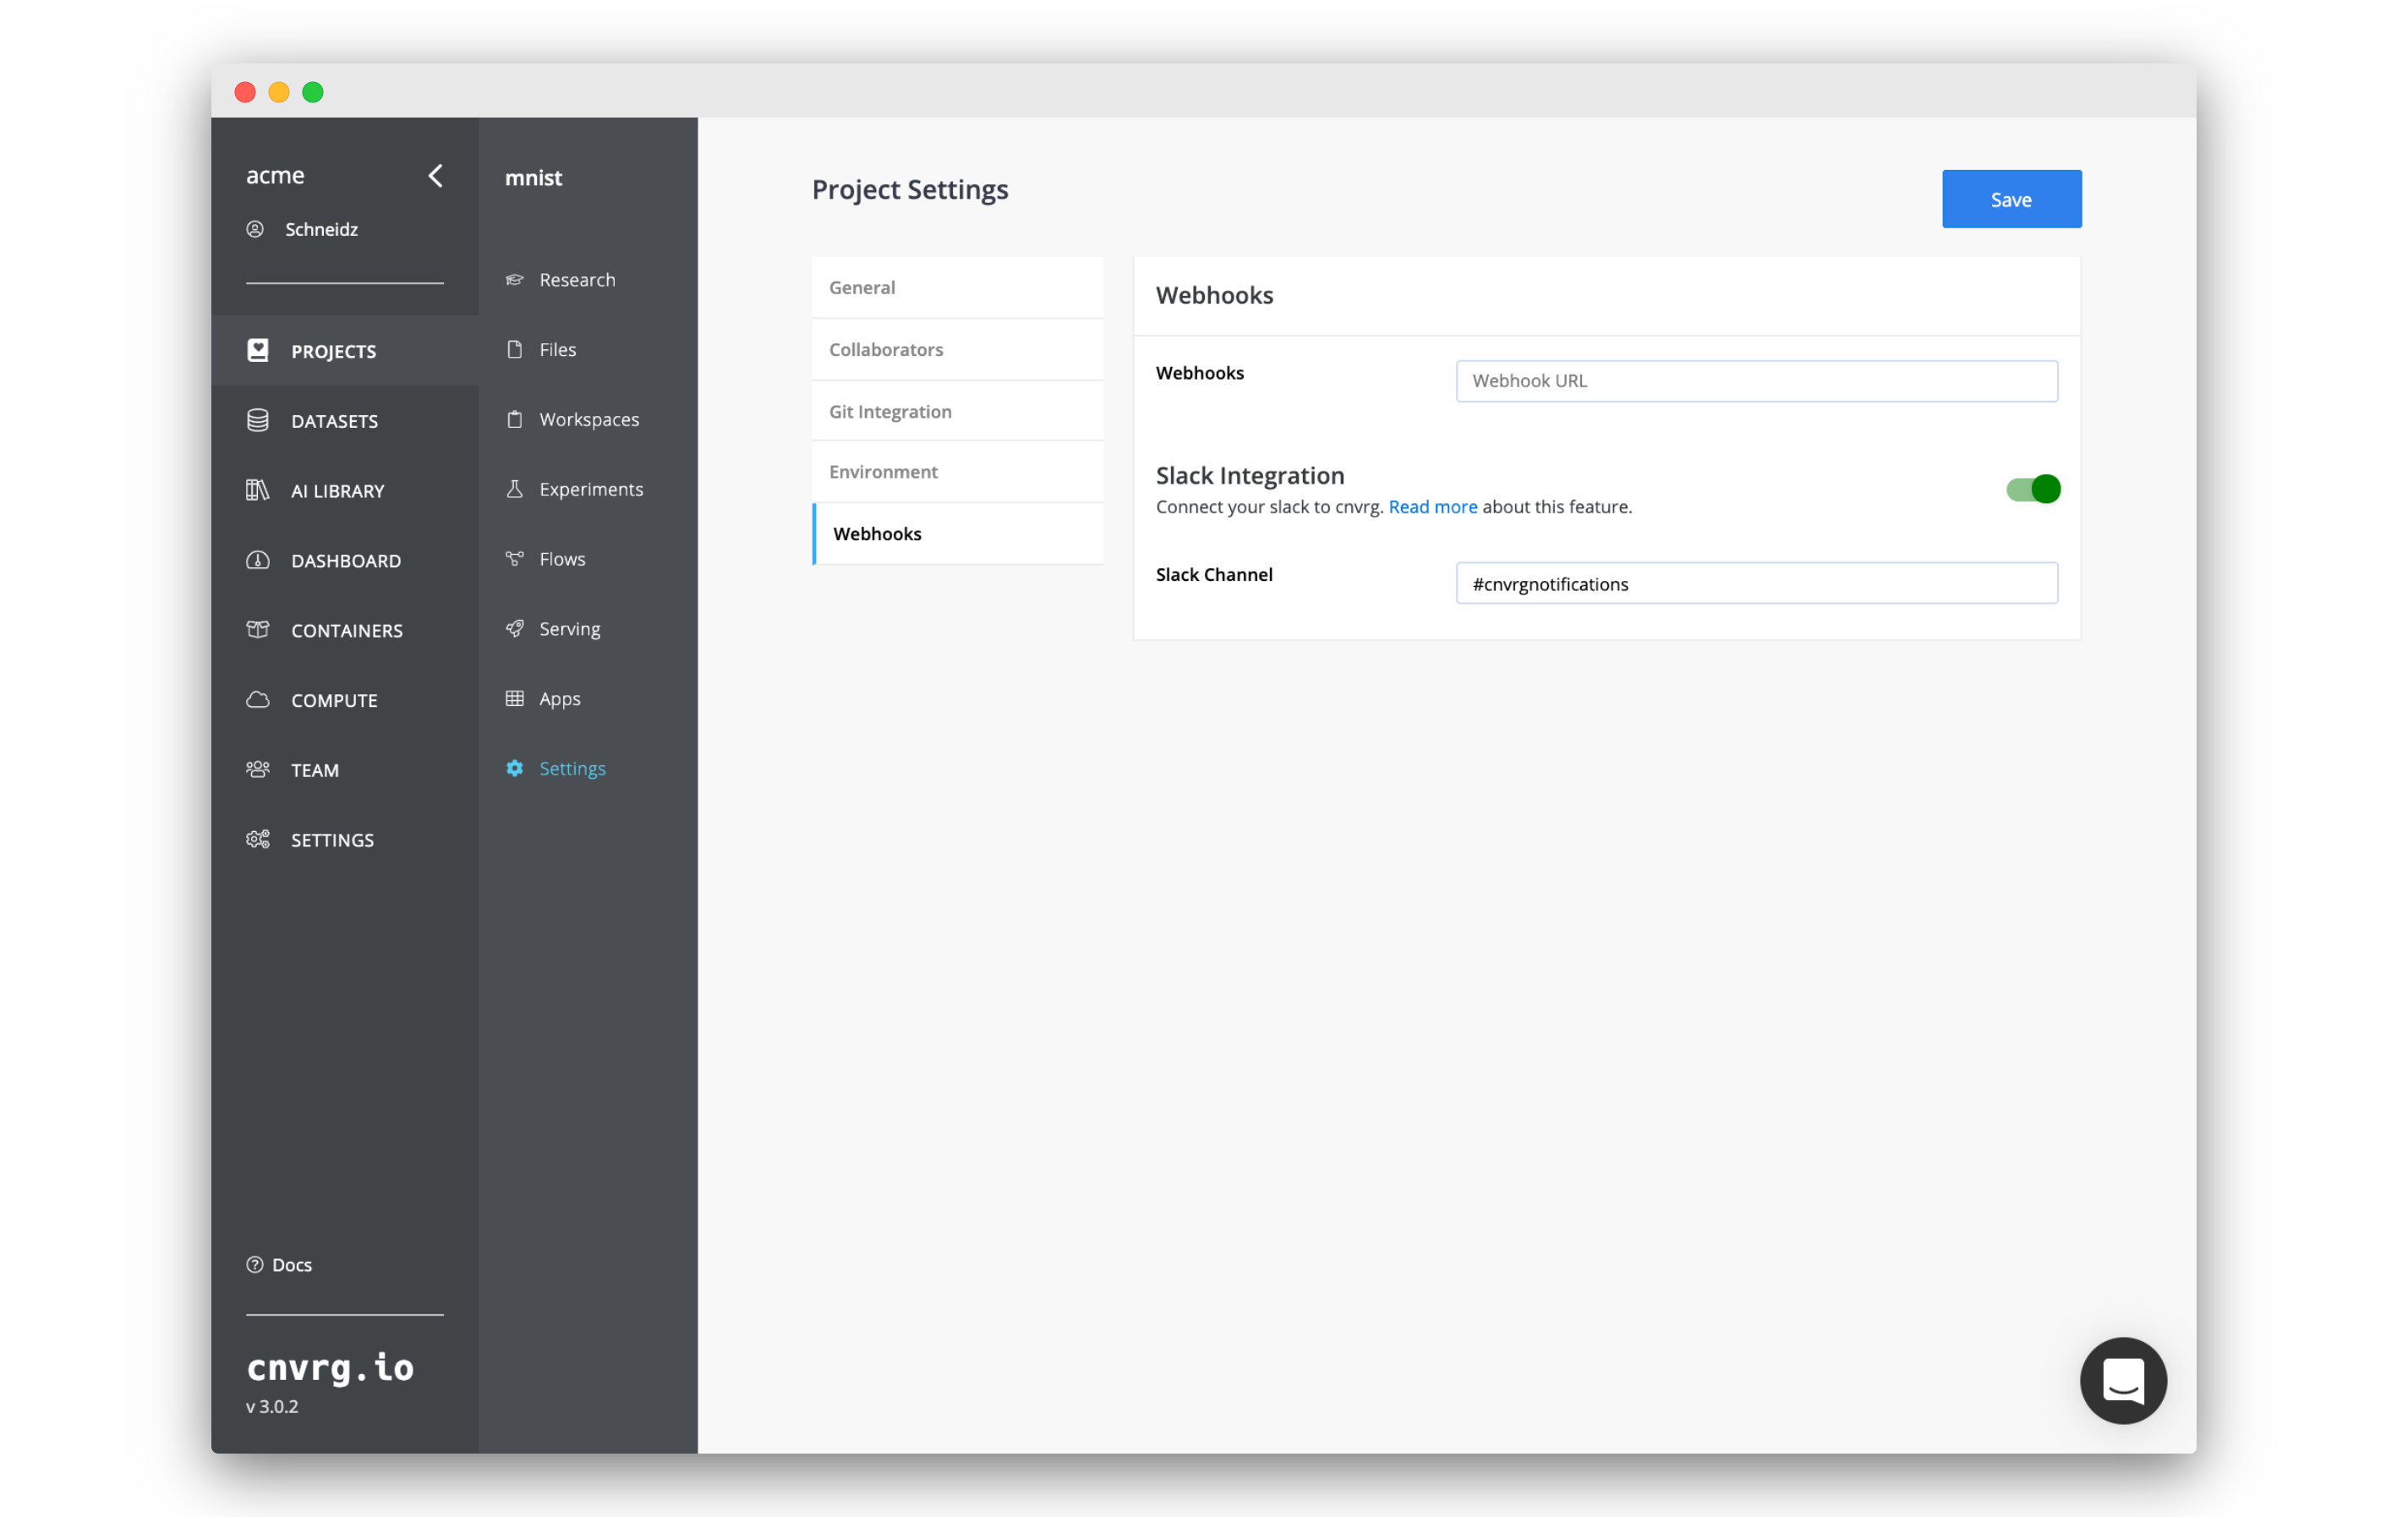Click the blue Save button

coord(2011,199)
